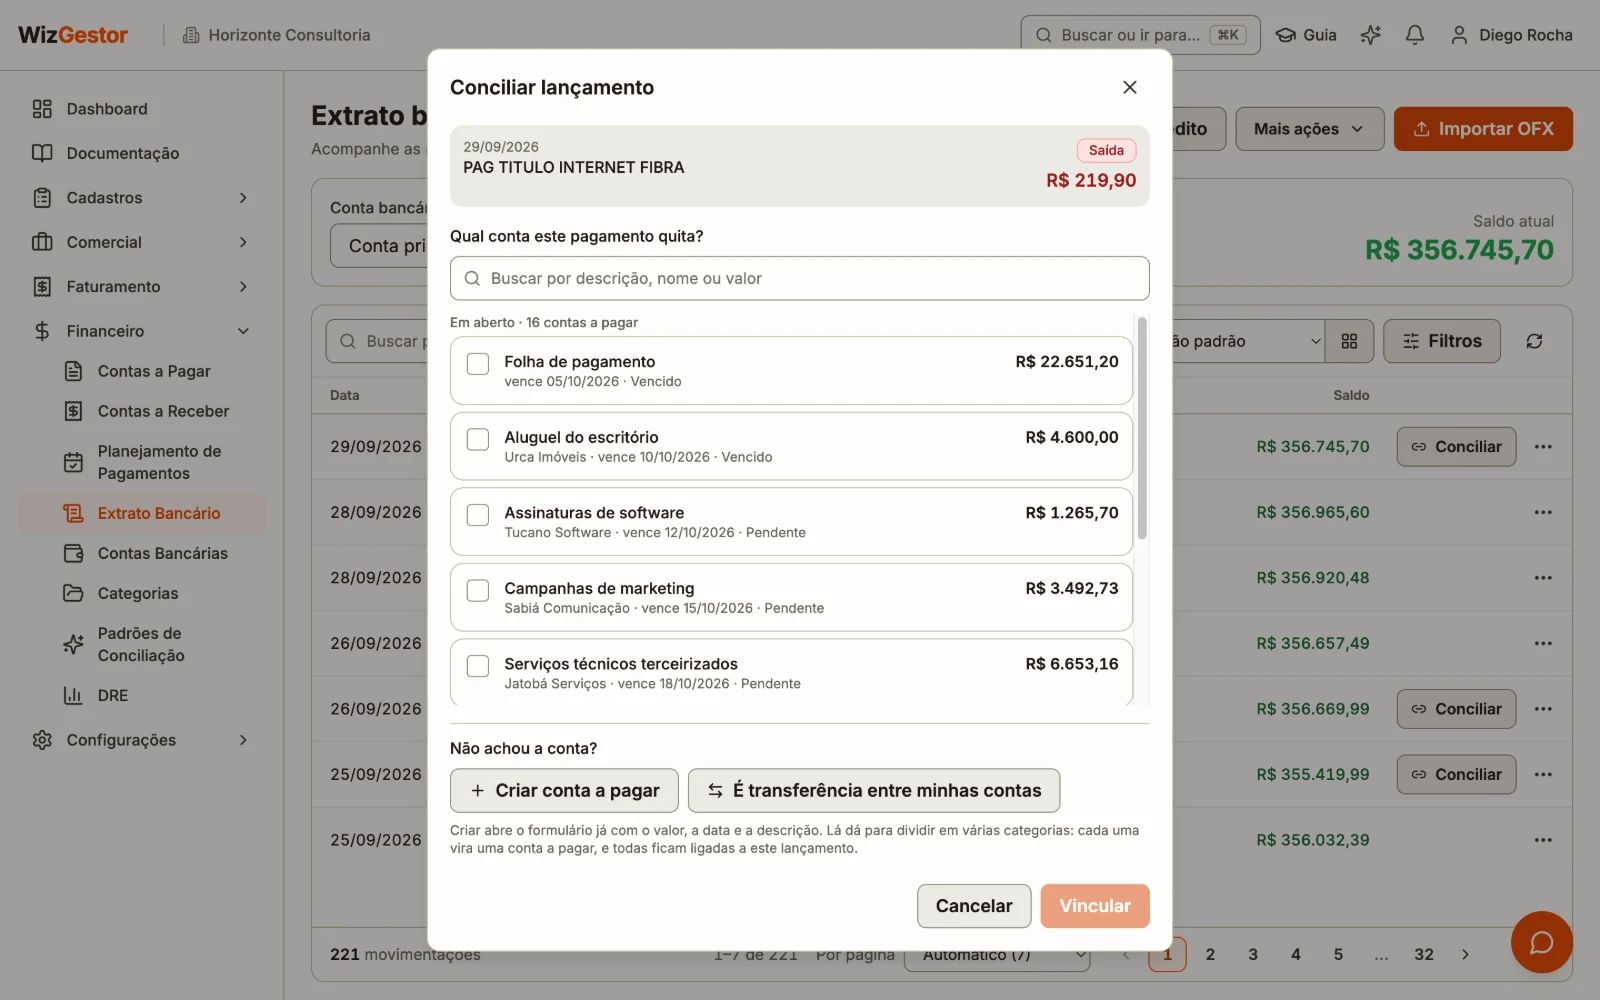Open the Mais ações dropdown
Viewport: 1600px width, 1000px height.
(1309, 129)
